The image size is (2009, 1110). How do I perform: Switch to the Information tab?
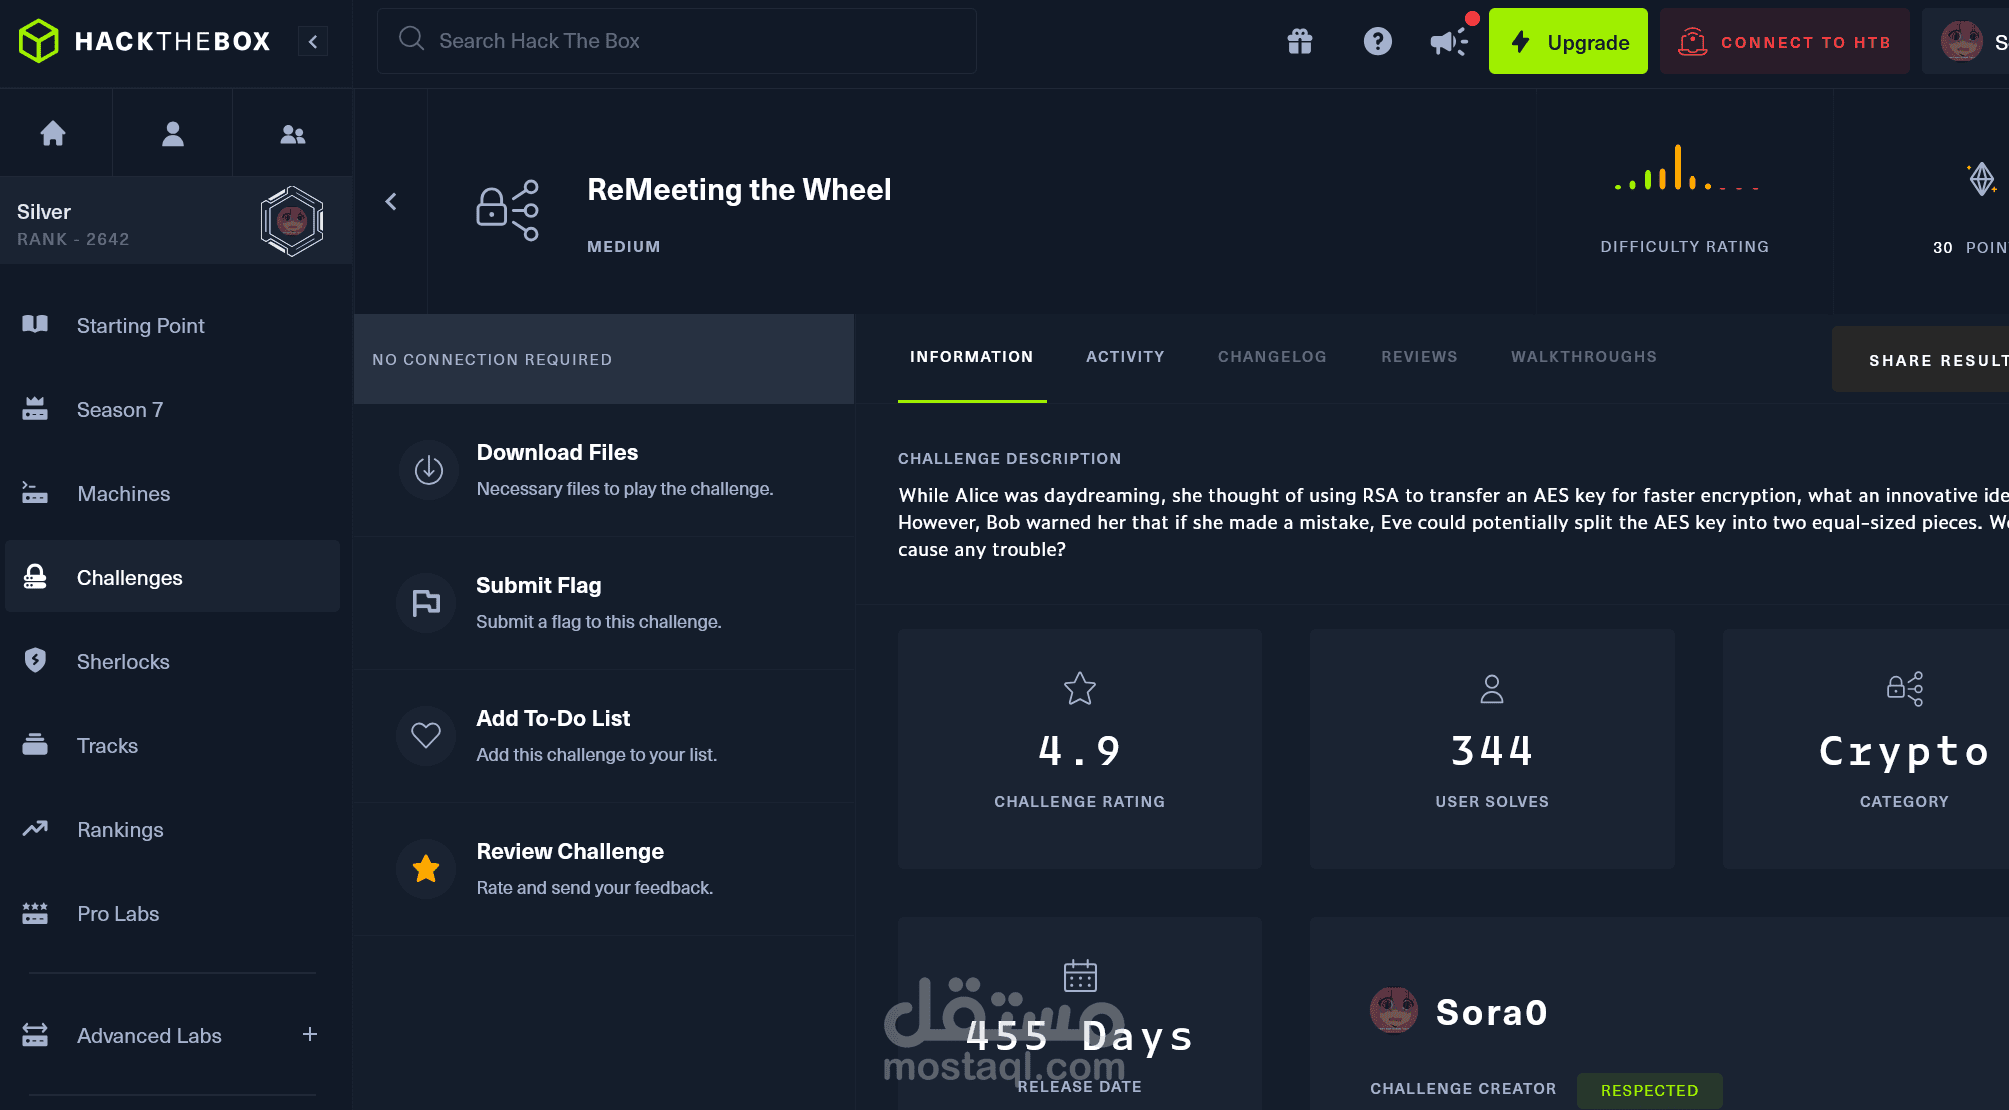coord(971,357)
